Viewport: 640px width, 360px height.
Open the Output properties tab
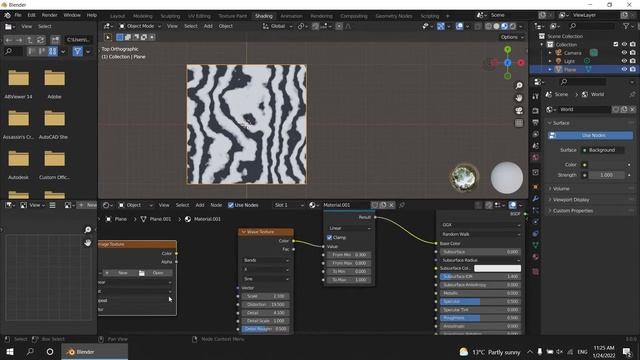click(x=536, y=122)
